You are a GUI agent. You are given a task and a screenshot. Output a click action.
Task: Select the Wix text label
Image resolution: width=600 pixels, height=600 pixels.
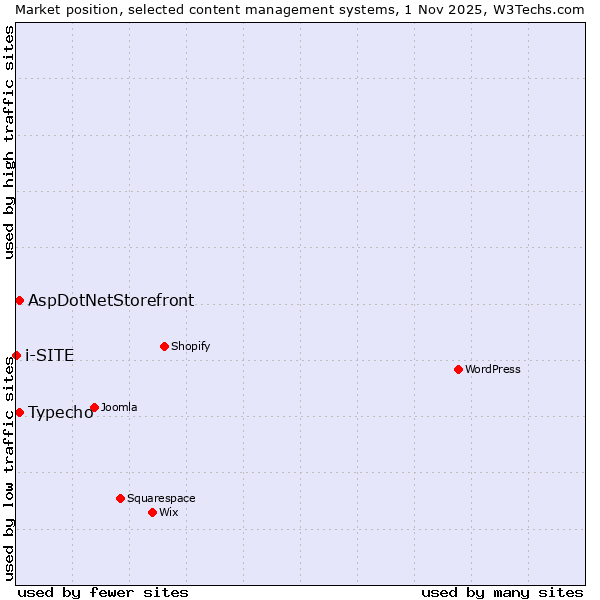coord(169,512)
